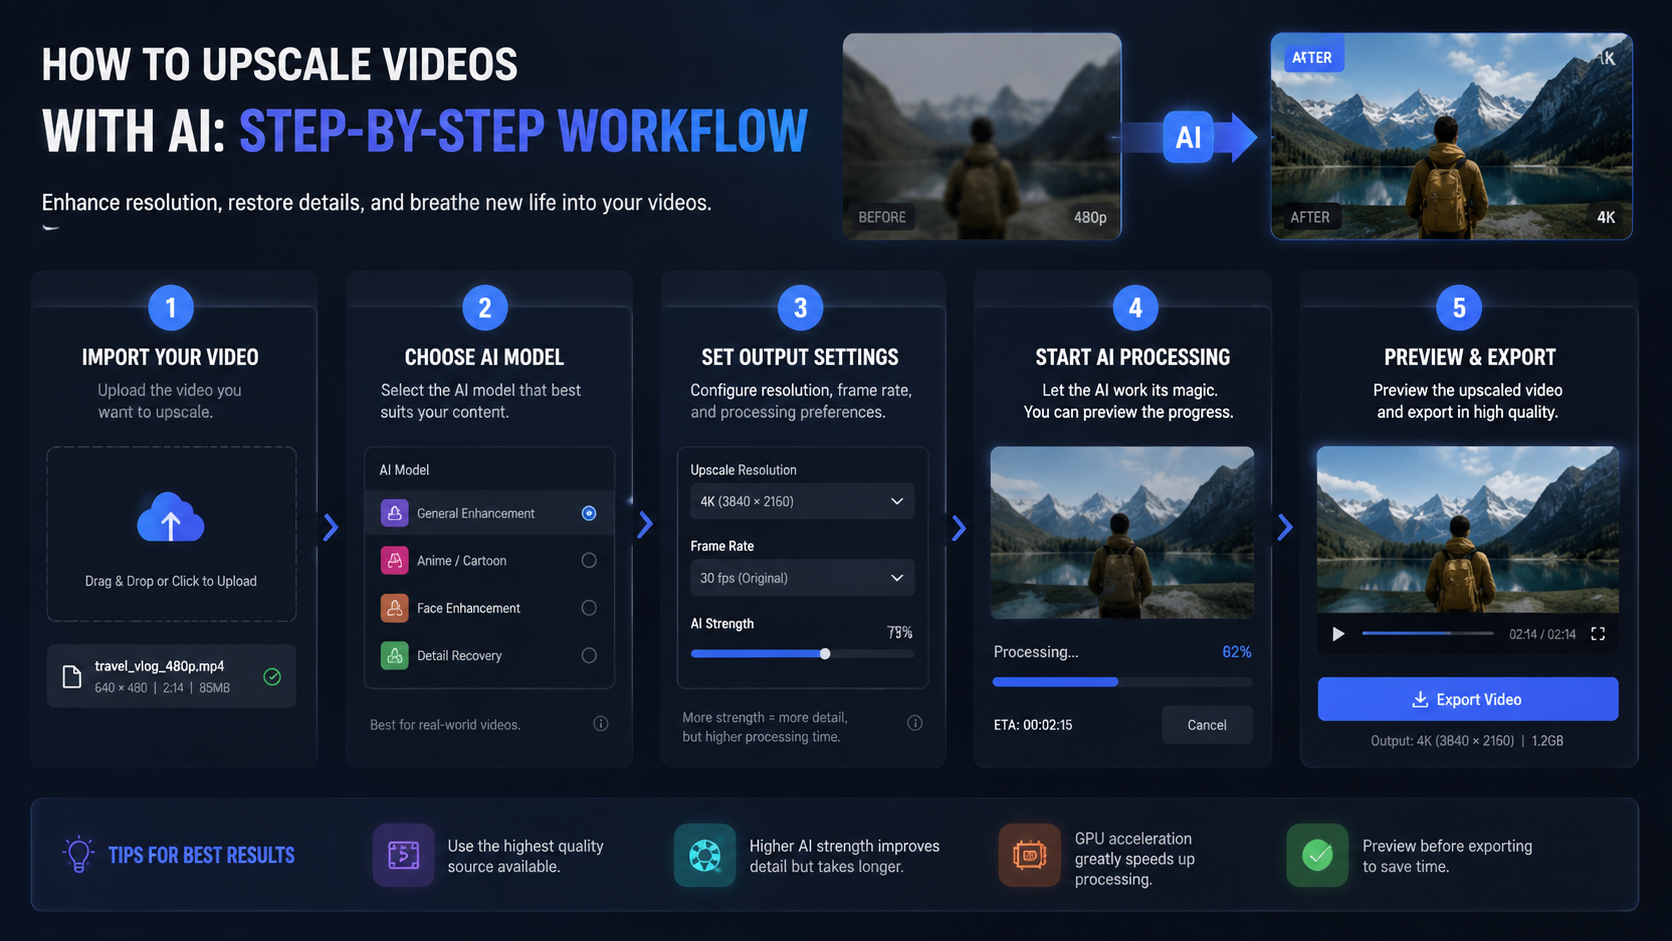Click the chevron after Start AI Processing step

pos(1285,527)
